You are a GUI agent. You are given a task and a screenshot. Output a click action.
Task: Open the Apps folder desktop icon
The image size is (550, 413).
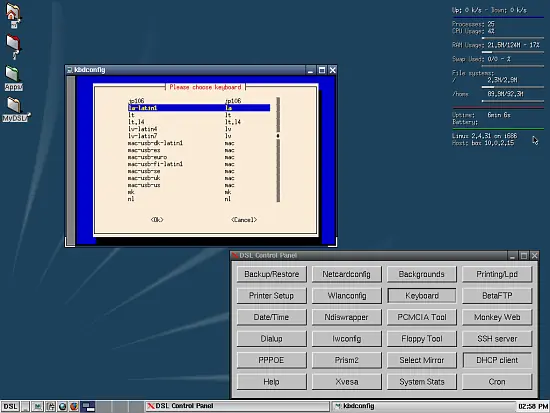(14, 78)
